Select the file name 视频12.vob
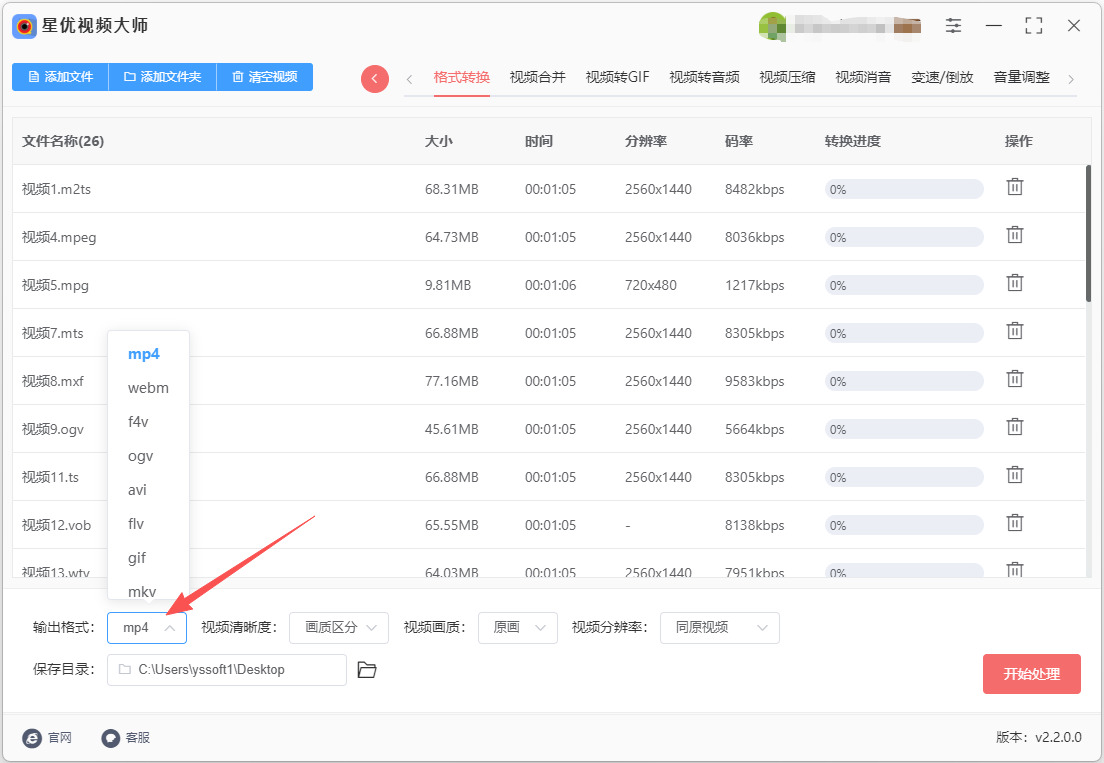 coord(56,525)
